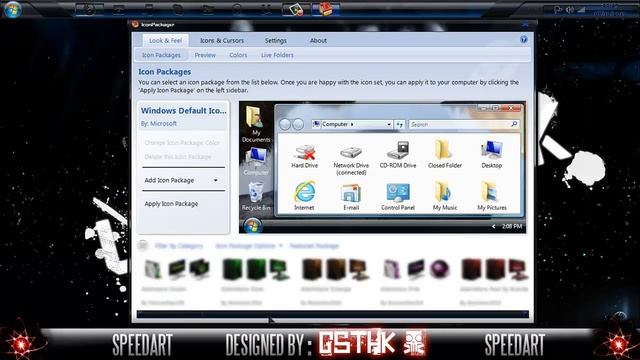
Task: Open the Windows Start orb on the taskbar
Action: click(x=12, y=9)
